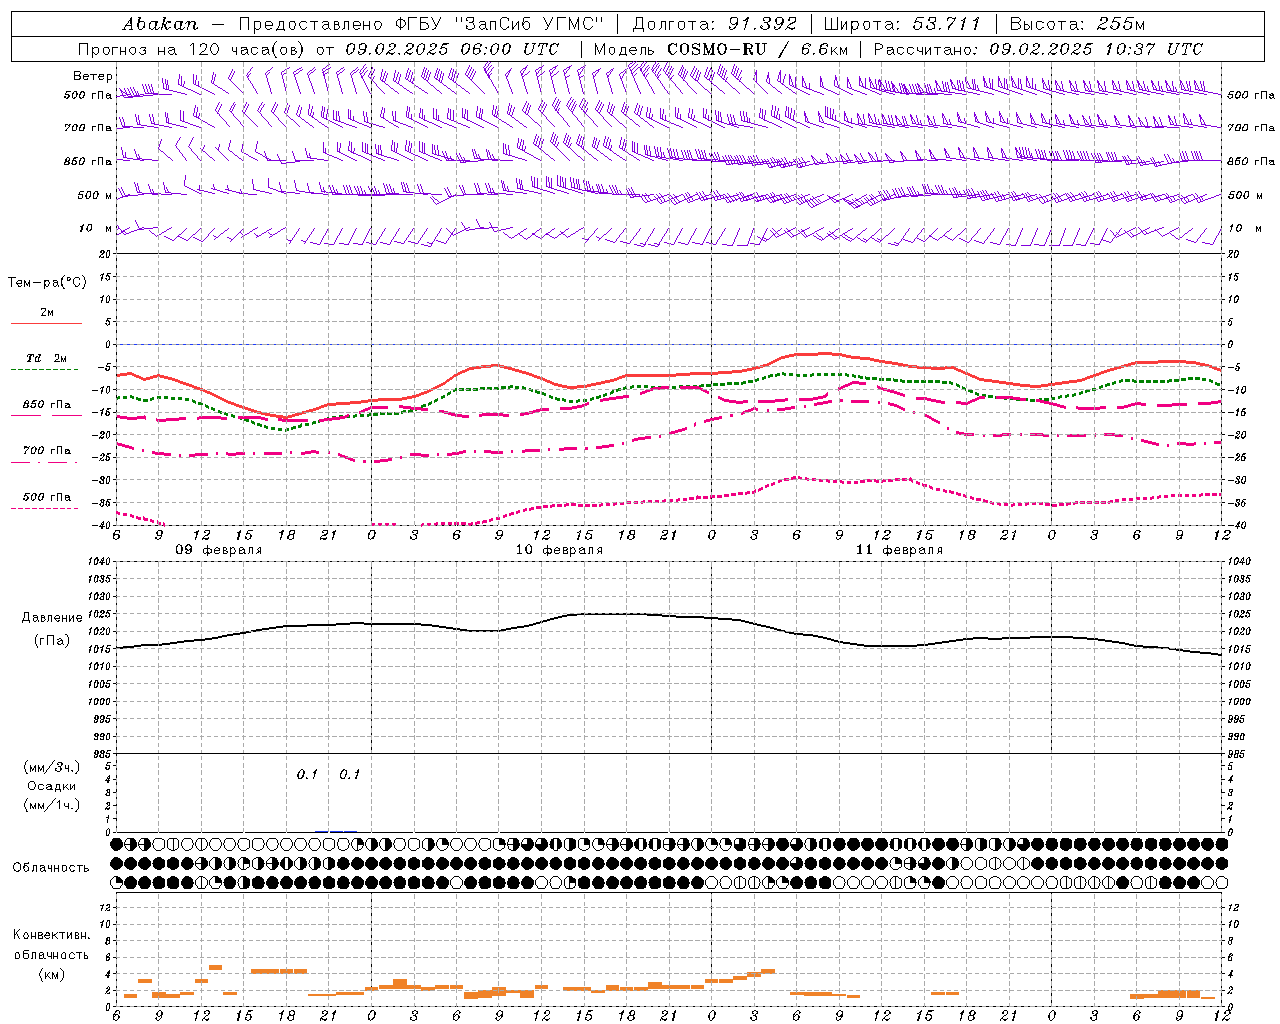The image size is (1280, 1024).
Task: Click the Td 2м dew point legend entry
Action: pos(46,358)
